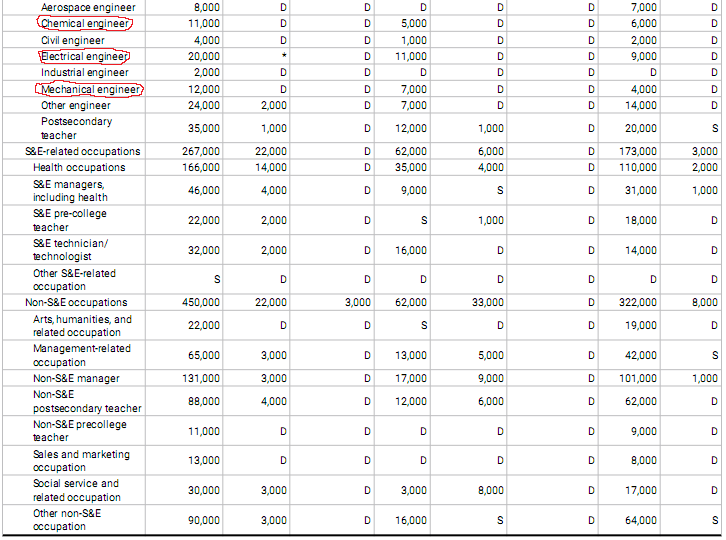Select the Sales and marketing occupation label
The height and width of the screenshot is (540, 726).
(x=81, y=461)
